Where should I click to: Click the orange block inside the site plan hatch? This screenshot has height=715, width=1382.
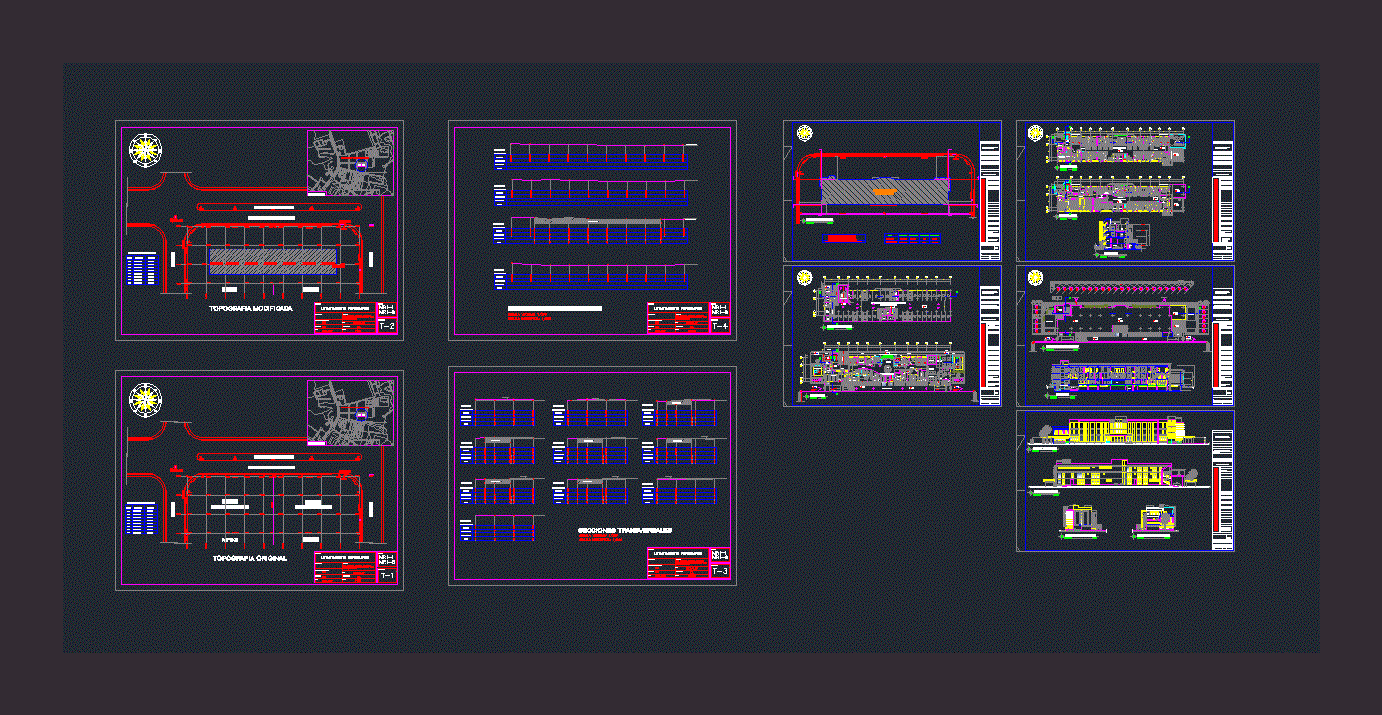tap(885, 190)
